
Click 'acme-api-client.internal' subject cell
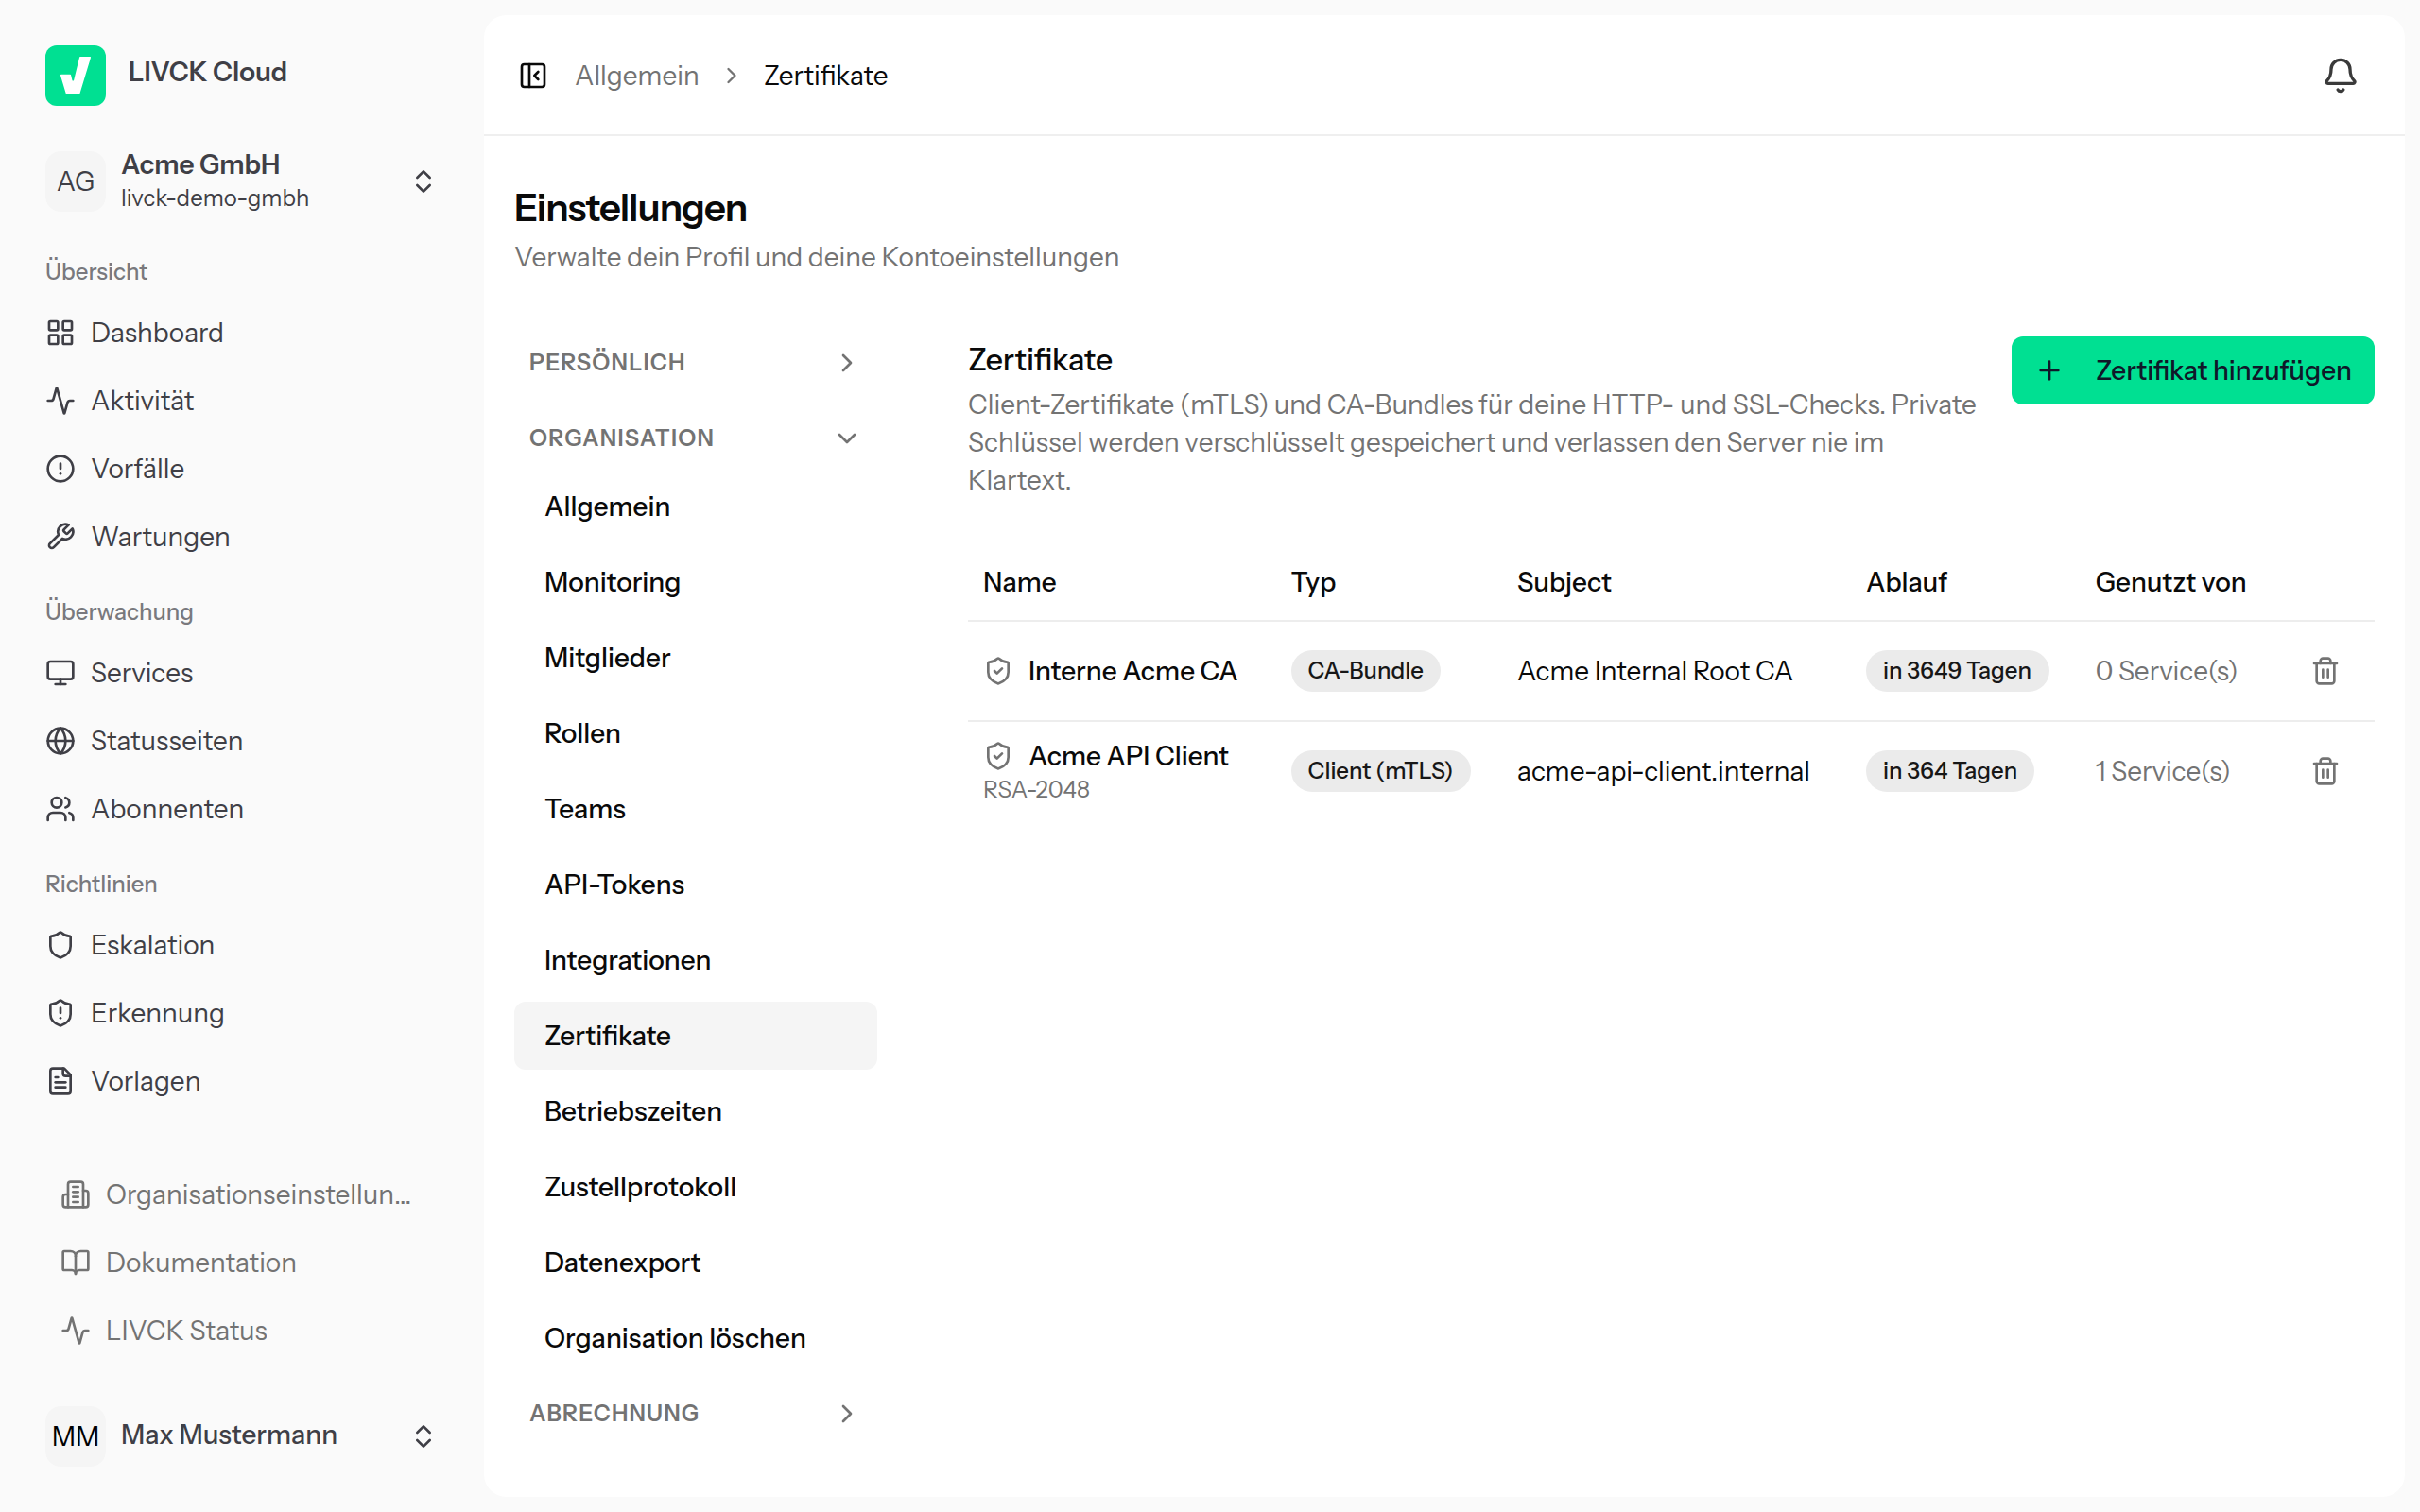pyautogui.click(x=1663, y=771)
